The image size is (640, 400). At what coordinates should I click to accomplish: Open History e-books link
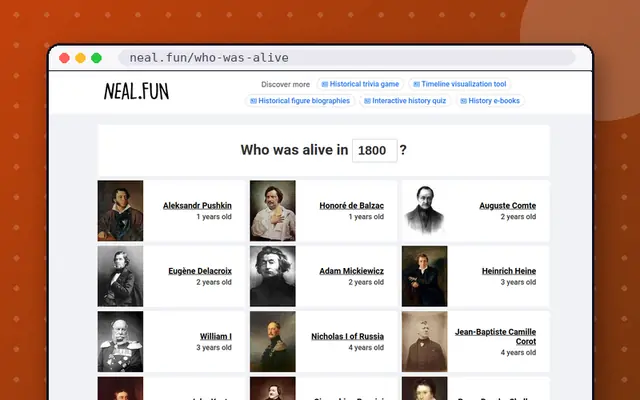(x=490, y=101)
